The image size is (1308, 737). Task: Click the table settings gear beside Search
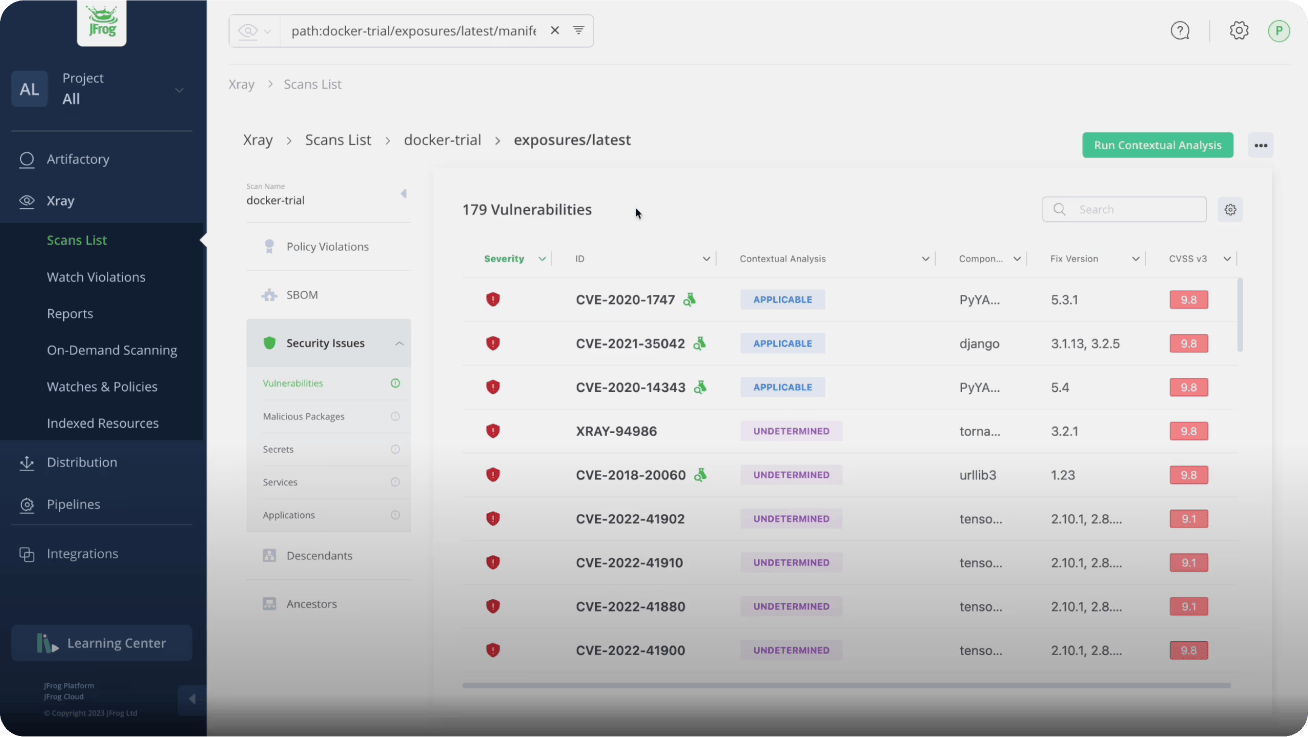(x=1231, y=210)
